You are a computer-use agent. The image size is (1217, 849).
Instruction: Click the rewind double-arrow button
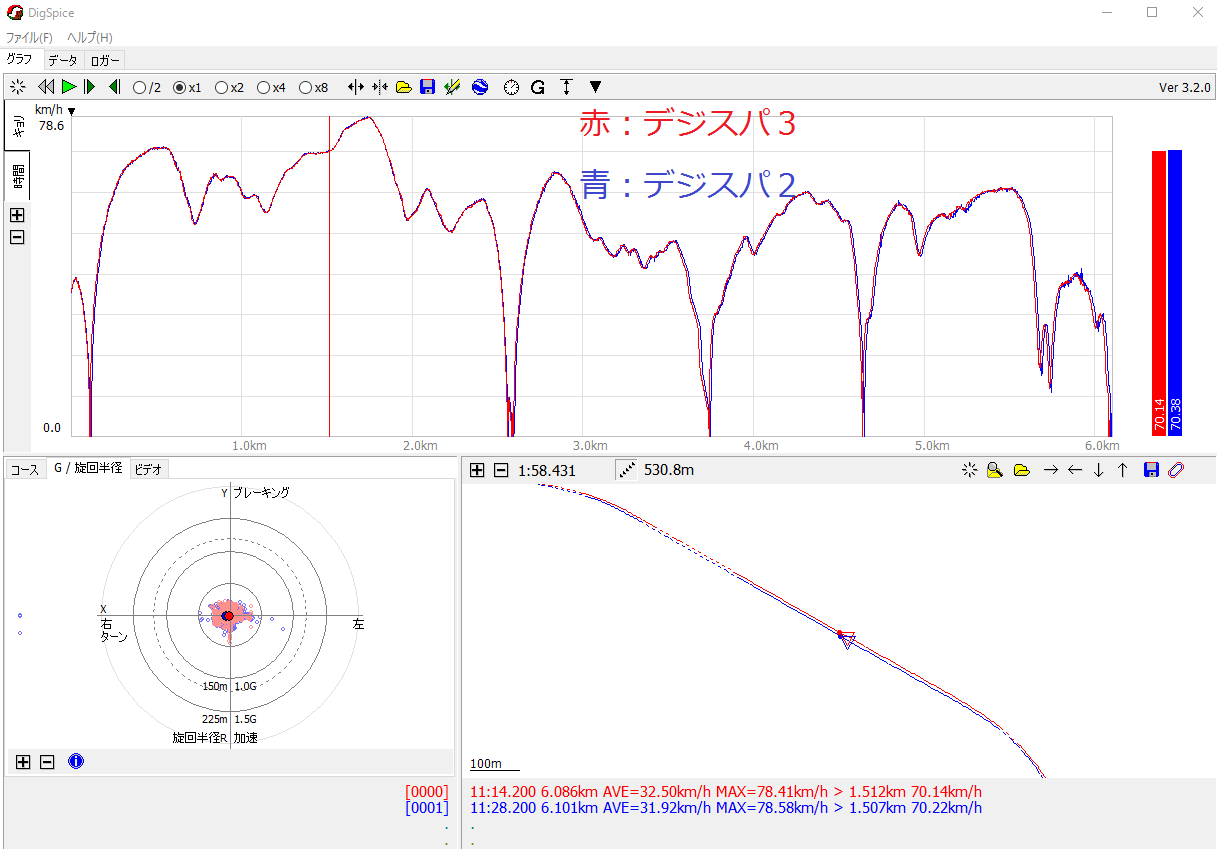[45, 87]
